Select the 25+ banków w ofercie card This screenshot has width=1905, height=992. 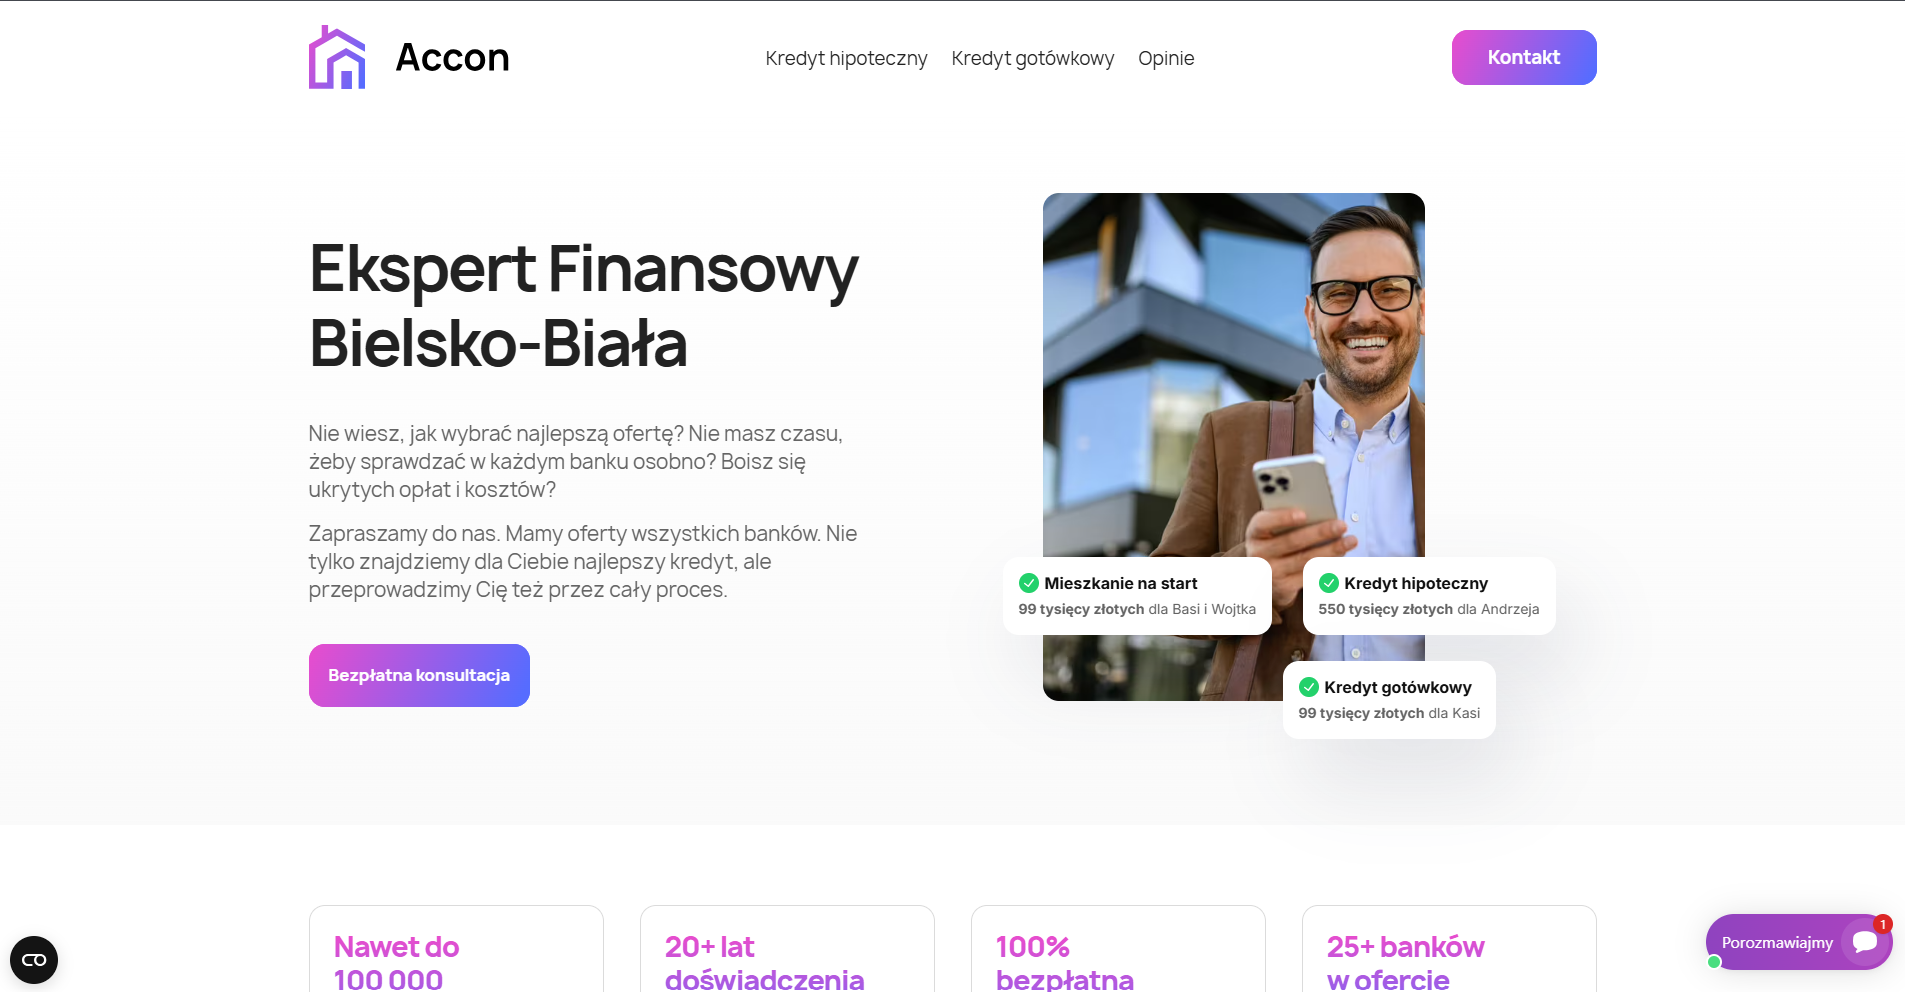(x=1449, y=949)
